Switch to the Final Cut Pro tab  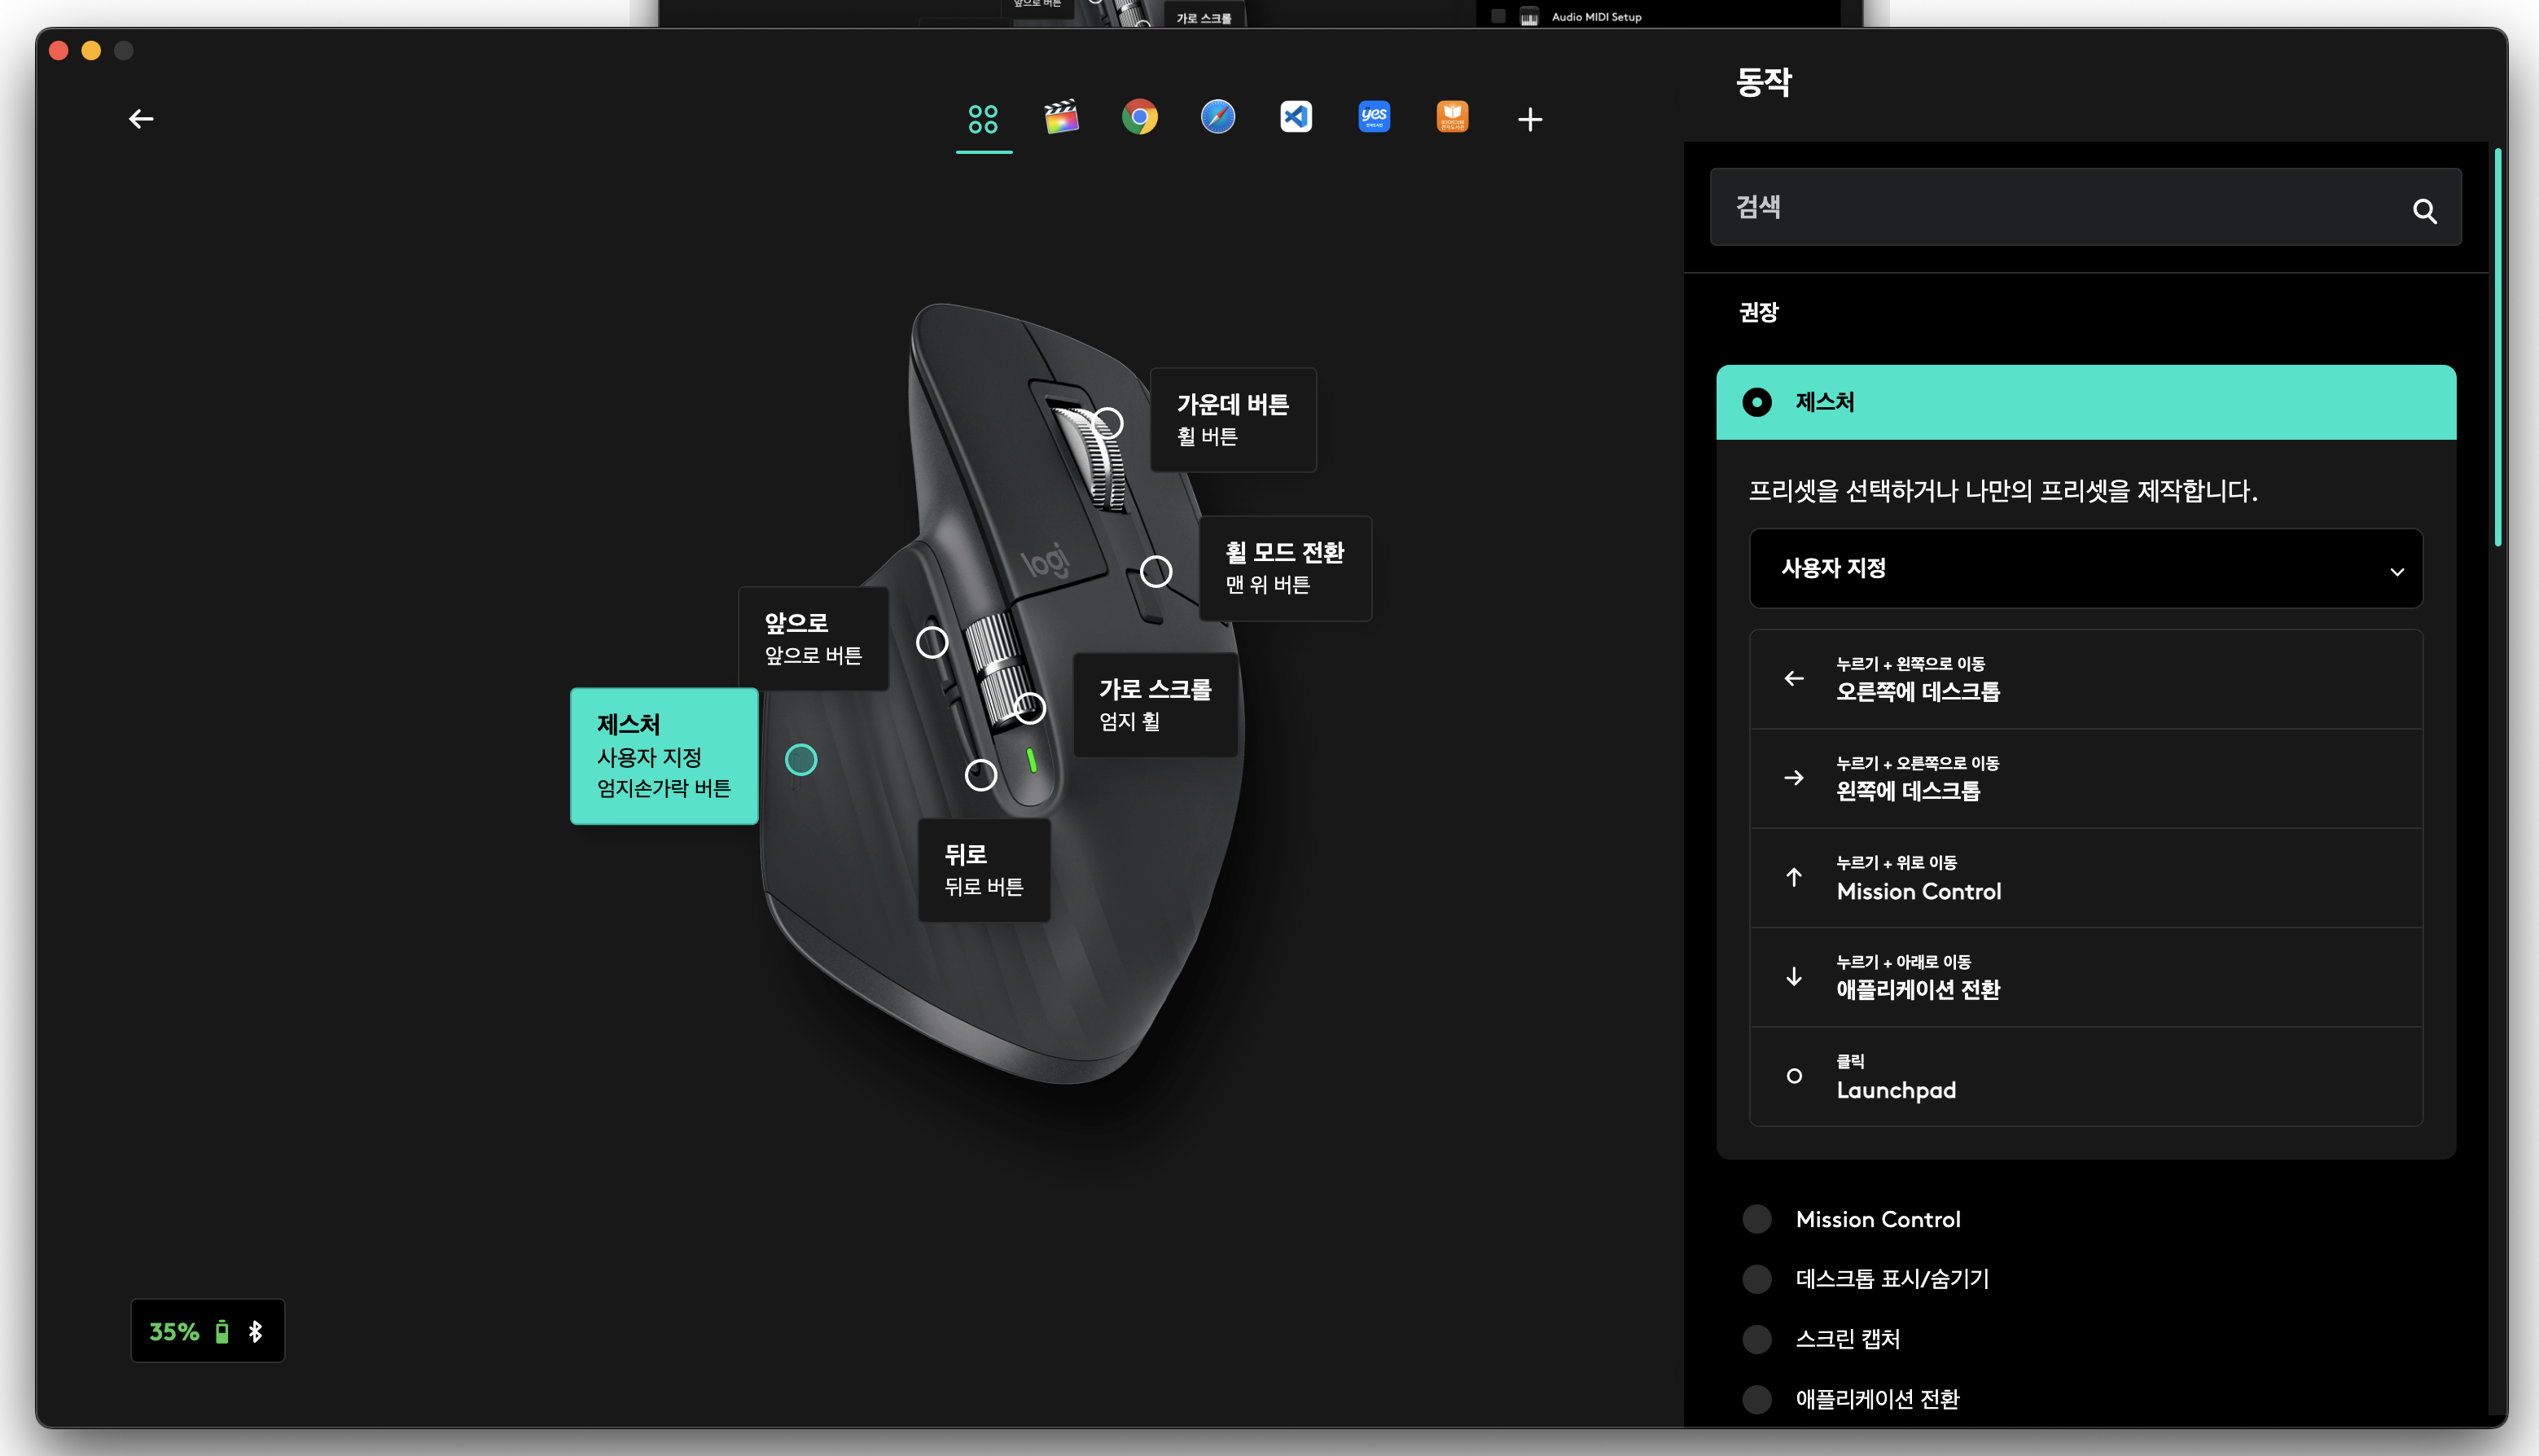1061,117
